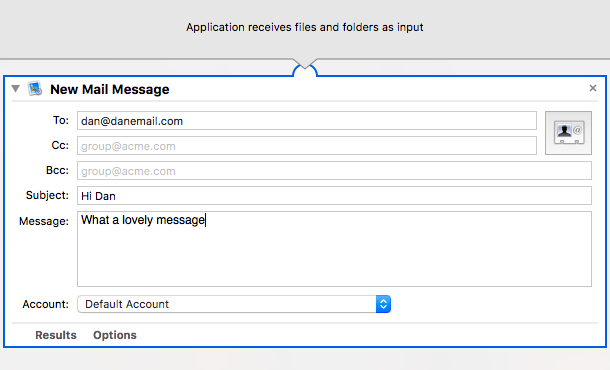The image size is (610, 370).
Task: Show the Results section
Action: (56, 335)
